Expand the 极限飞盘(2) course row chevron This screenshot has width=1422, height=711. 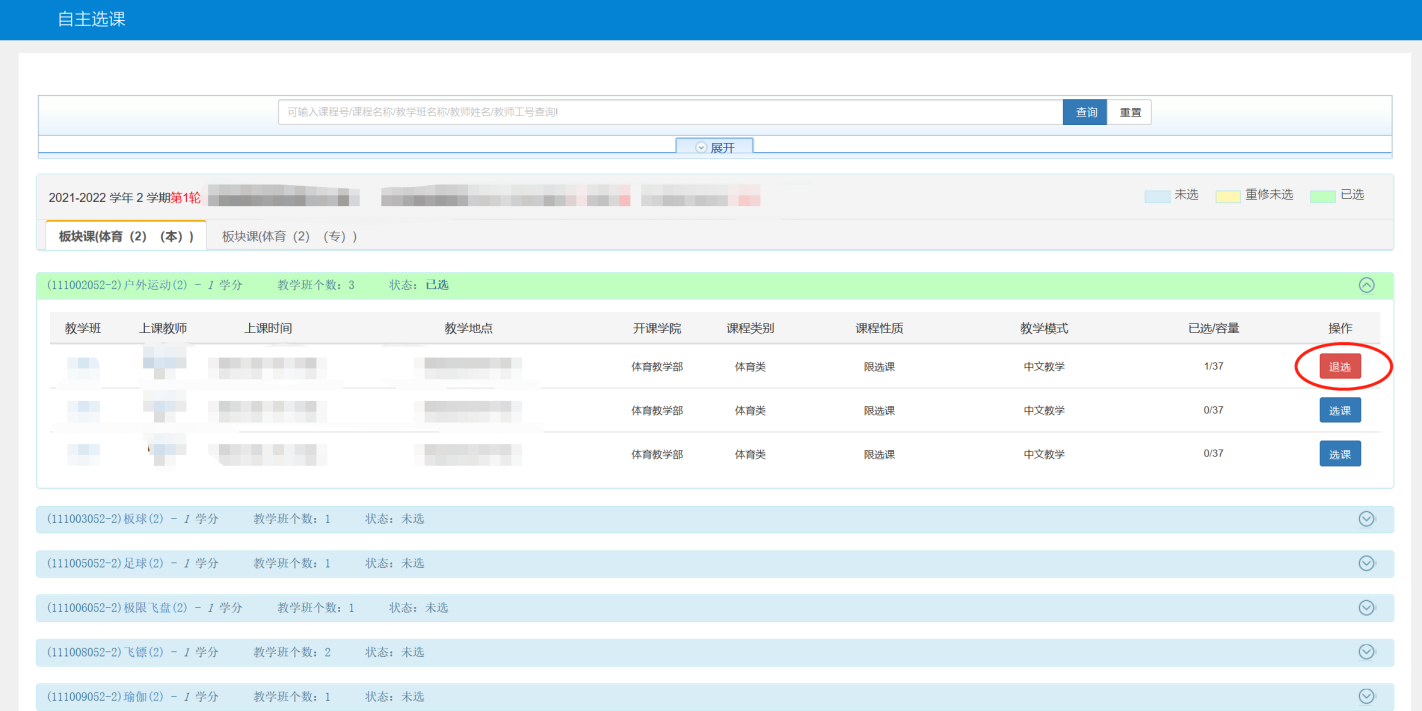coord(1366,607)
